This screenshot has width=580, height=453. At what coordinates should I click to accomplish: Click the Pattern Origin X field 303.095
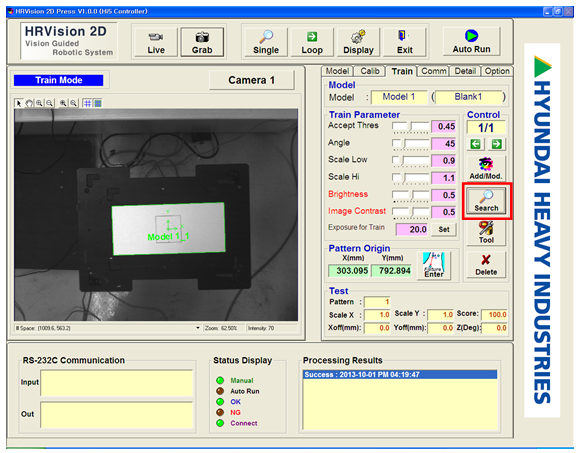tap(348, 271)
